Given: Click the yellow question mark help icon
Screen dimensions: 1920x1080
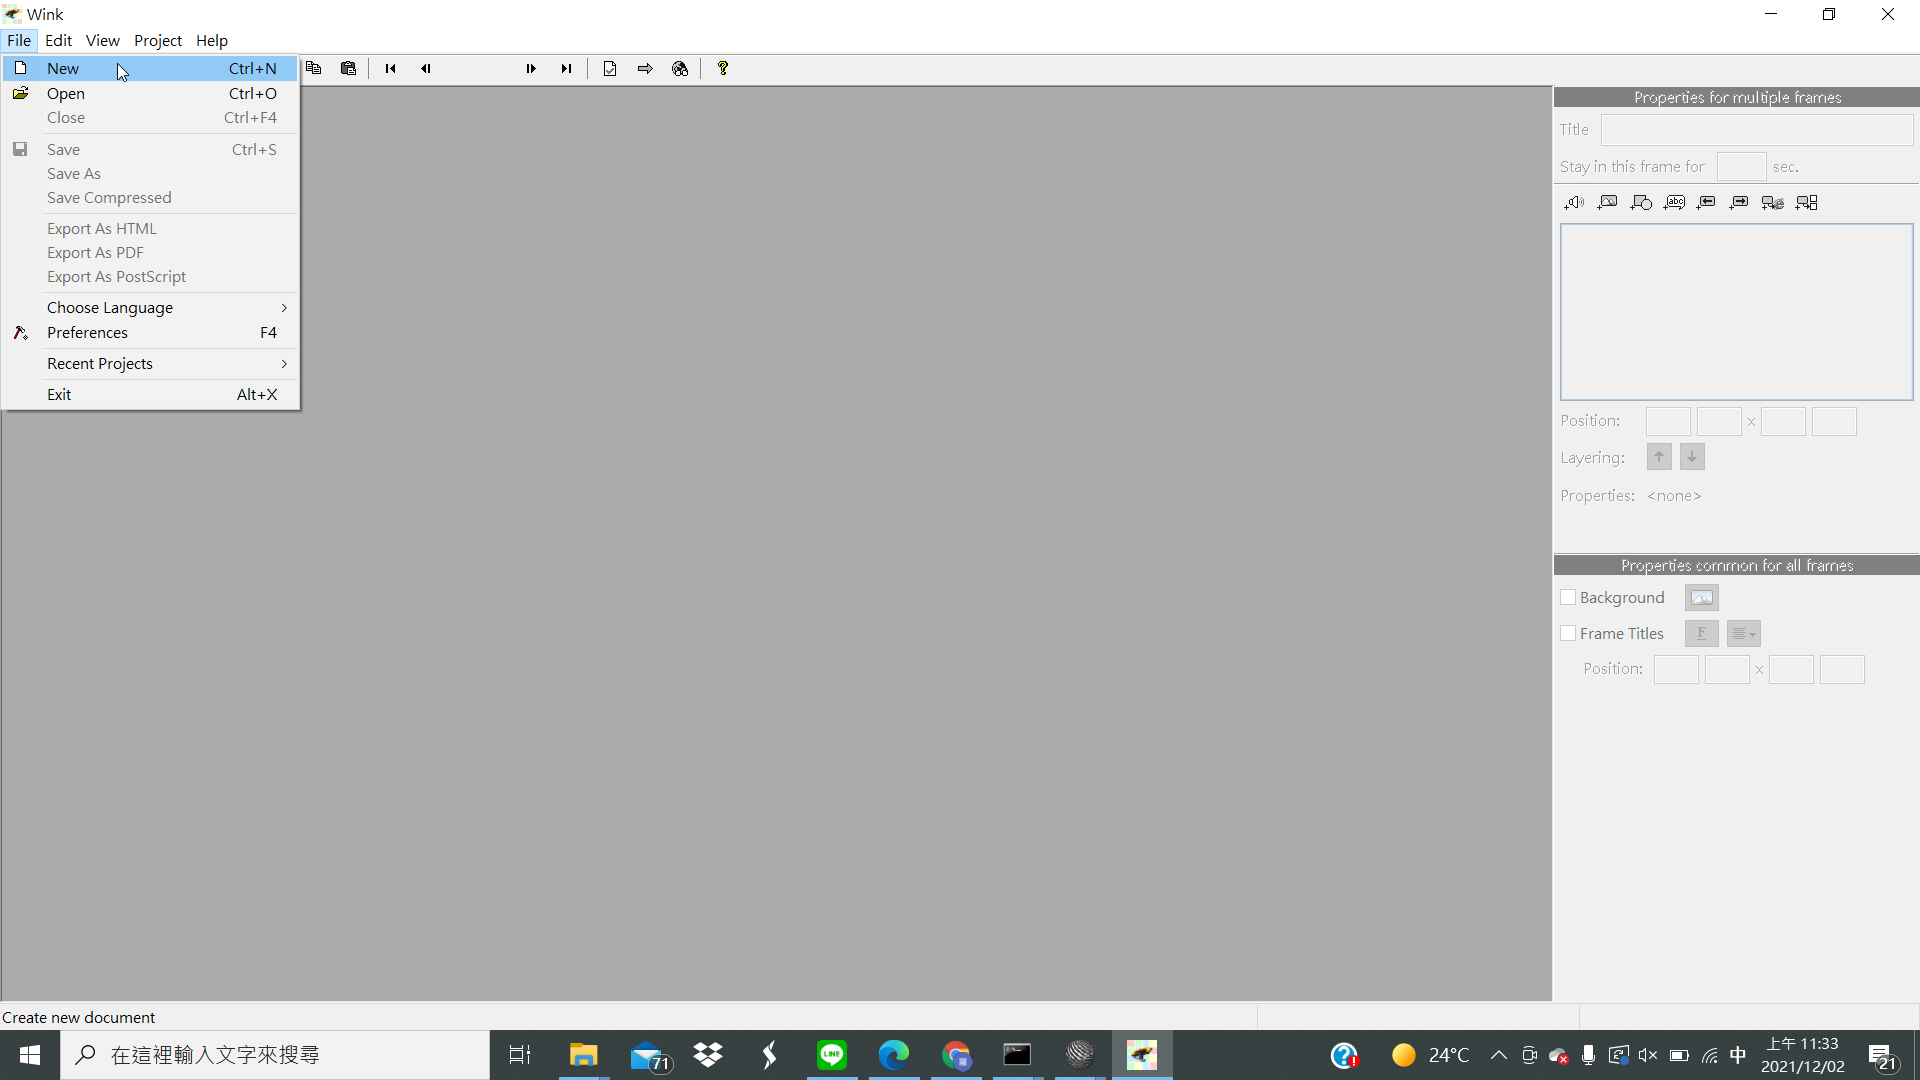Looking at the screenshot, I should pyautogui.click(x=723, y=68).
